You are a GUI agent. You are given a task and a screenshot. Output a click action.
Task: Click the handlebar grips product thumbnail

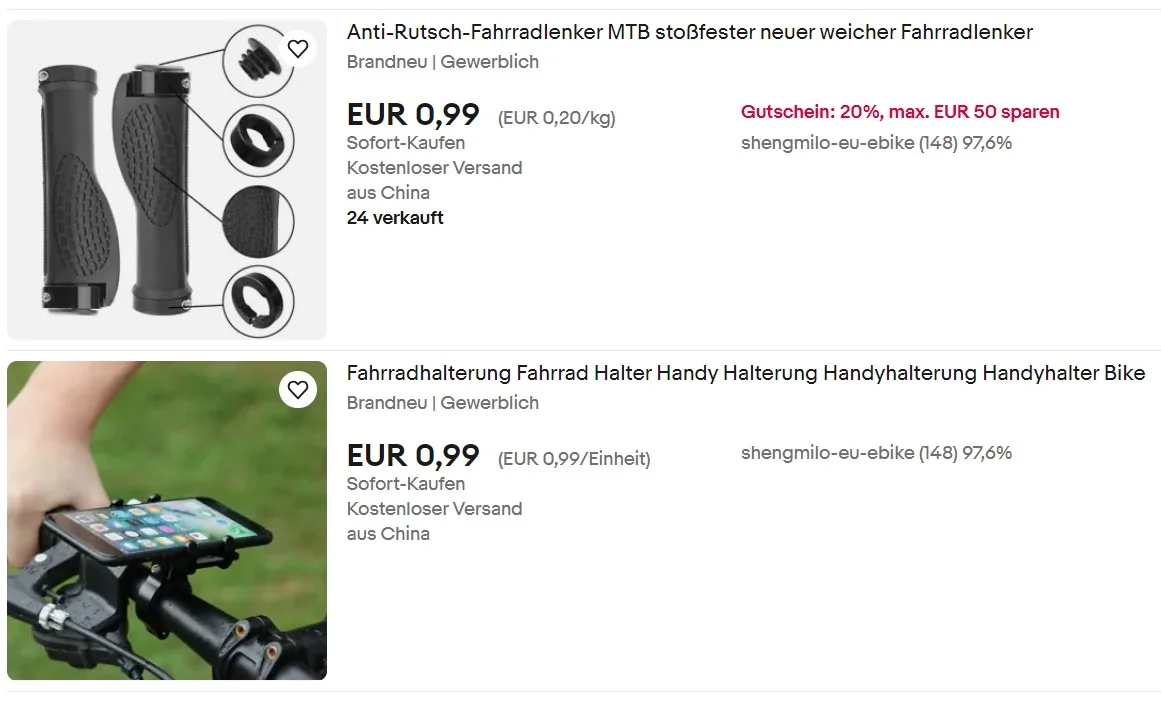pos(167,180)
